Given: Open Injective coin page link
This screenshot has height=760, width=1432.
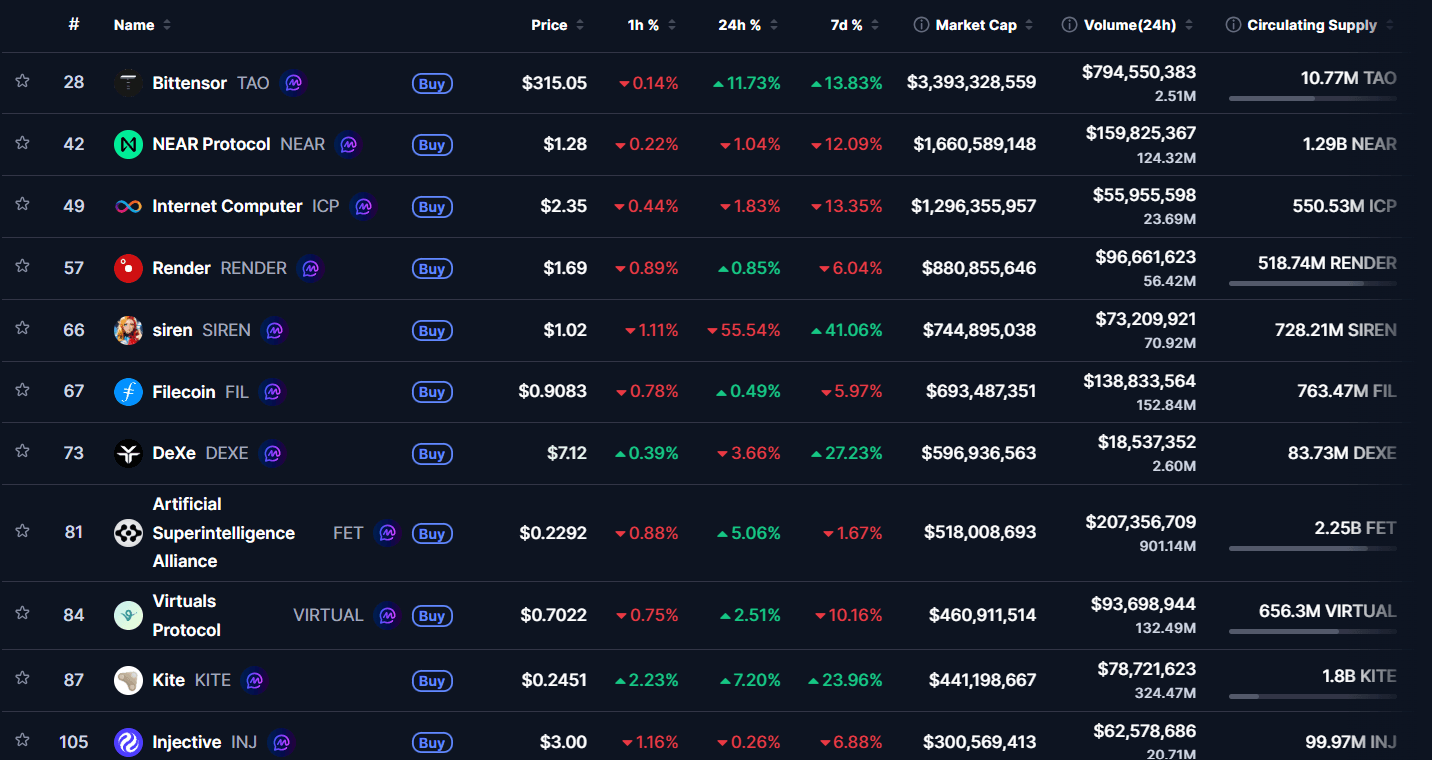Looking at the screenshot, I should 186,742.
